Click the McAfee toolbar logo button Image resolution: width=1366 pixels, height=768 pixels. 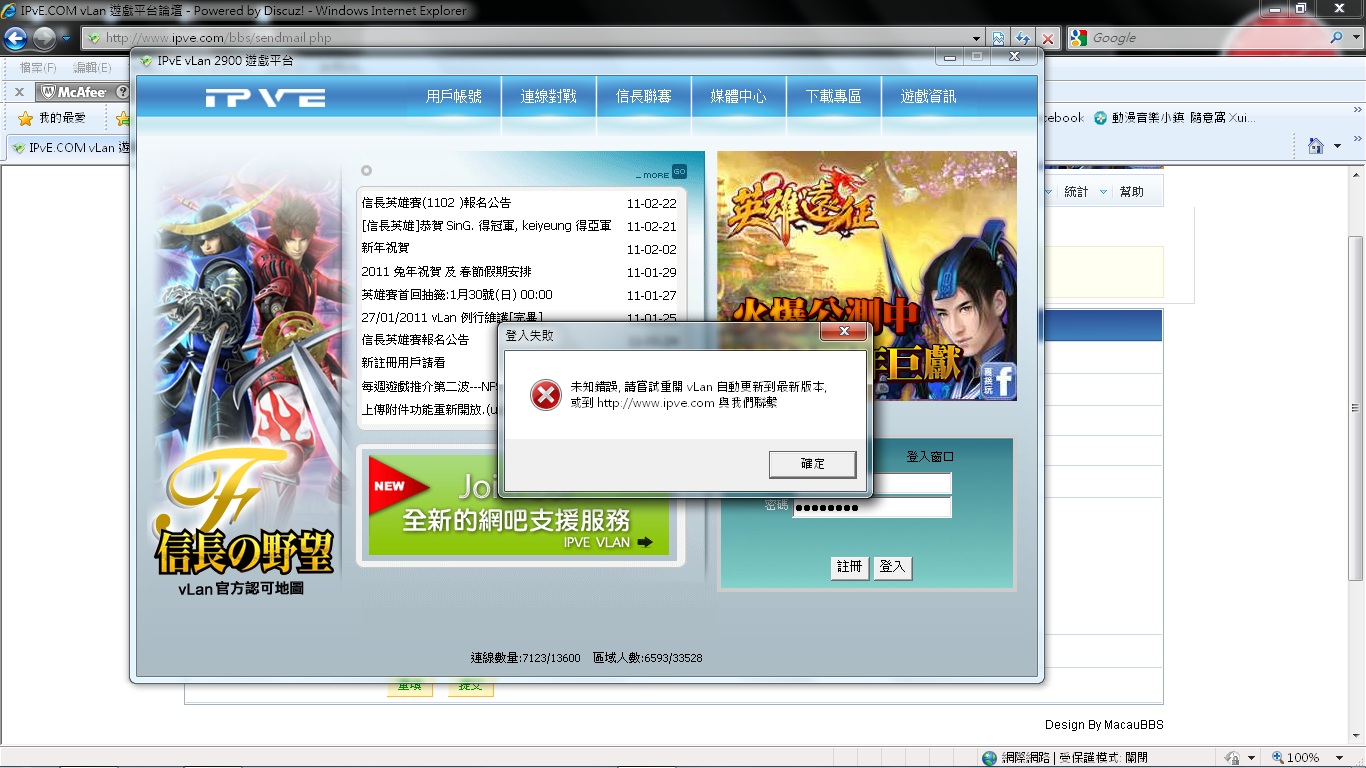(x=73, y=92)
